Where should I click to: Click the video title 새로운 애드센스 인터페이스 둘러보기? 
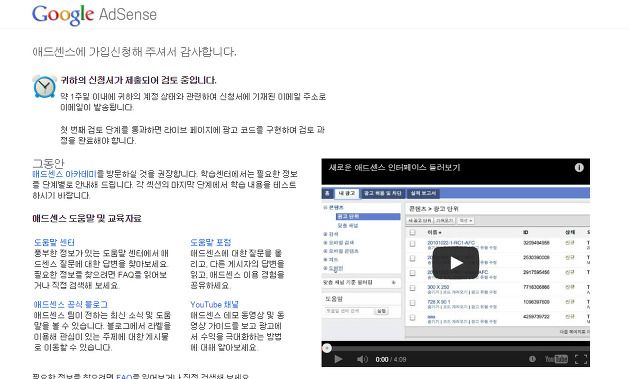pos(394,167)
